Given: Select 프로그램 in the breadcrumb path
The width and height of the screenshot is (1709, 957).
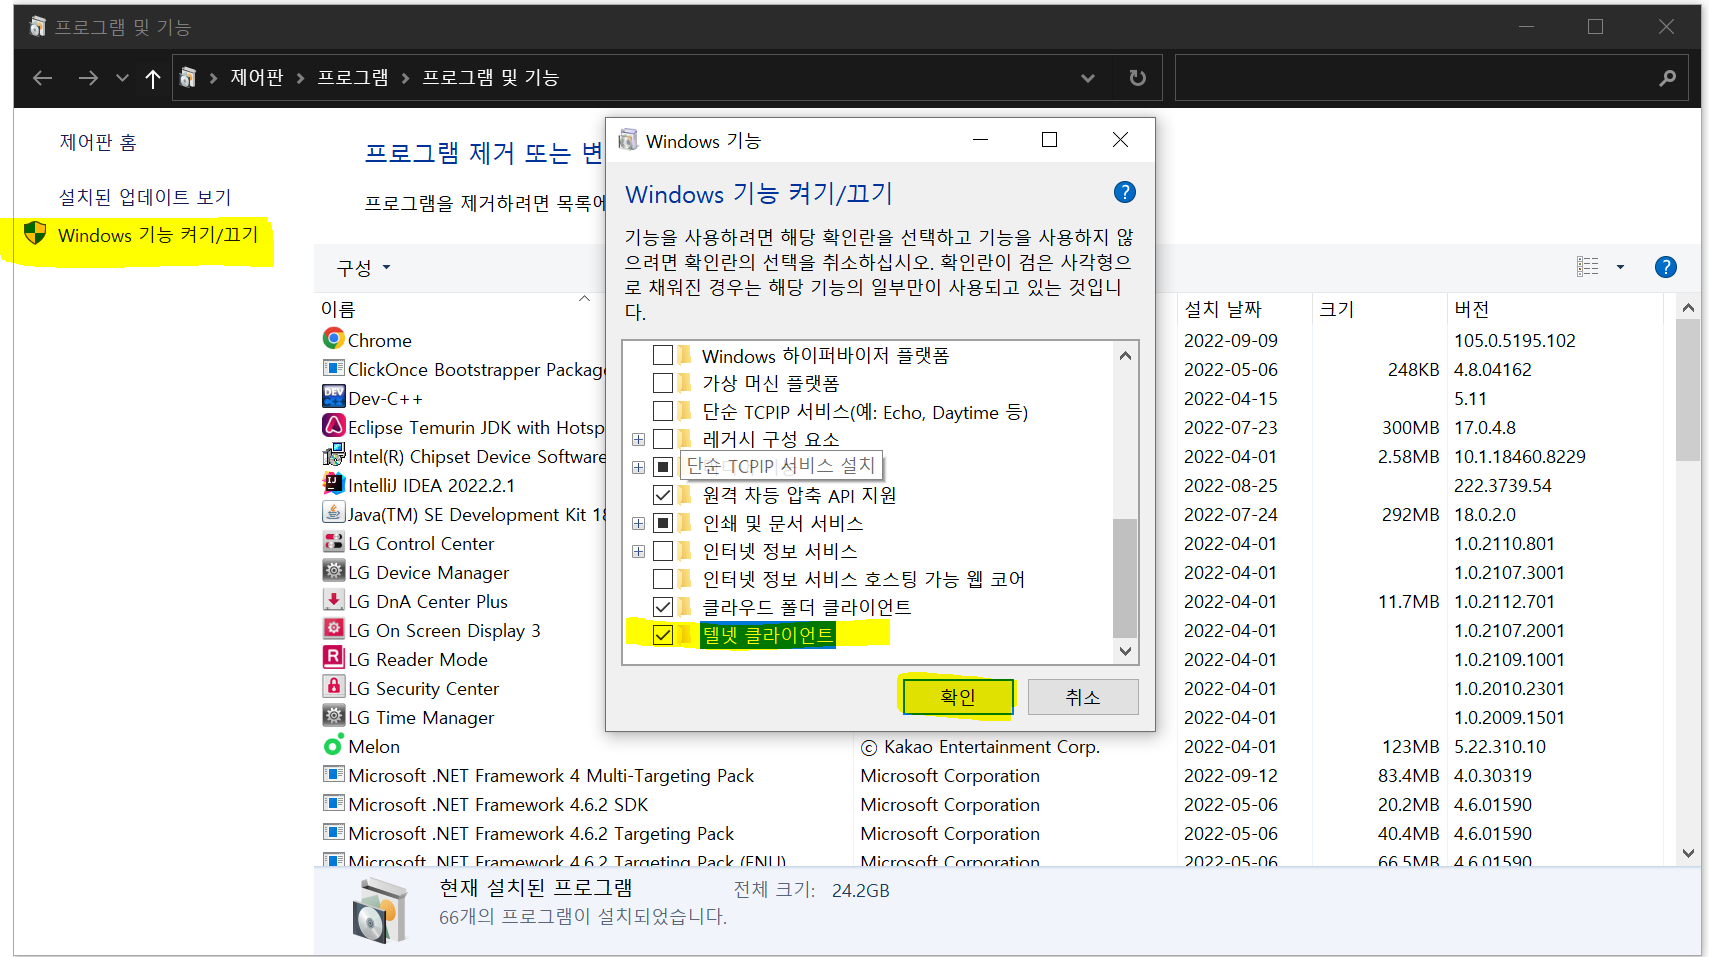Looking at the screenshot, I should click(353, 77).
